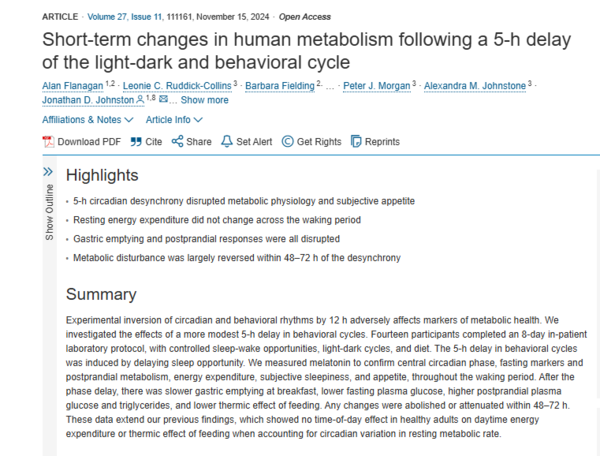
Task: Open author Alan Flanagan's profile link
Action: tap(73, 86)
